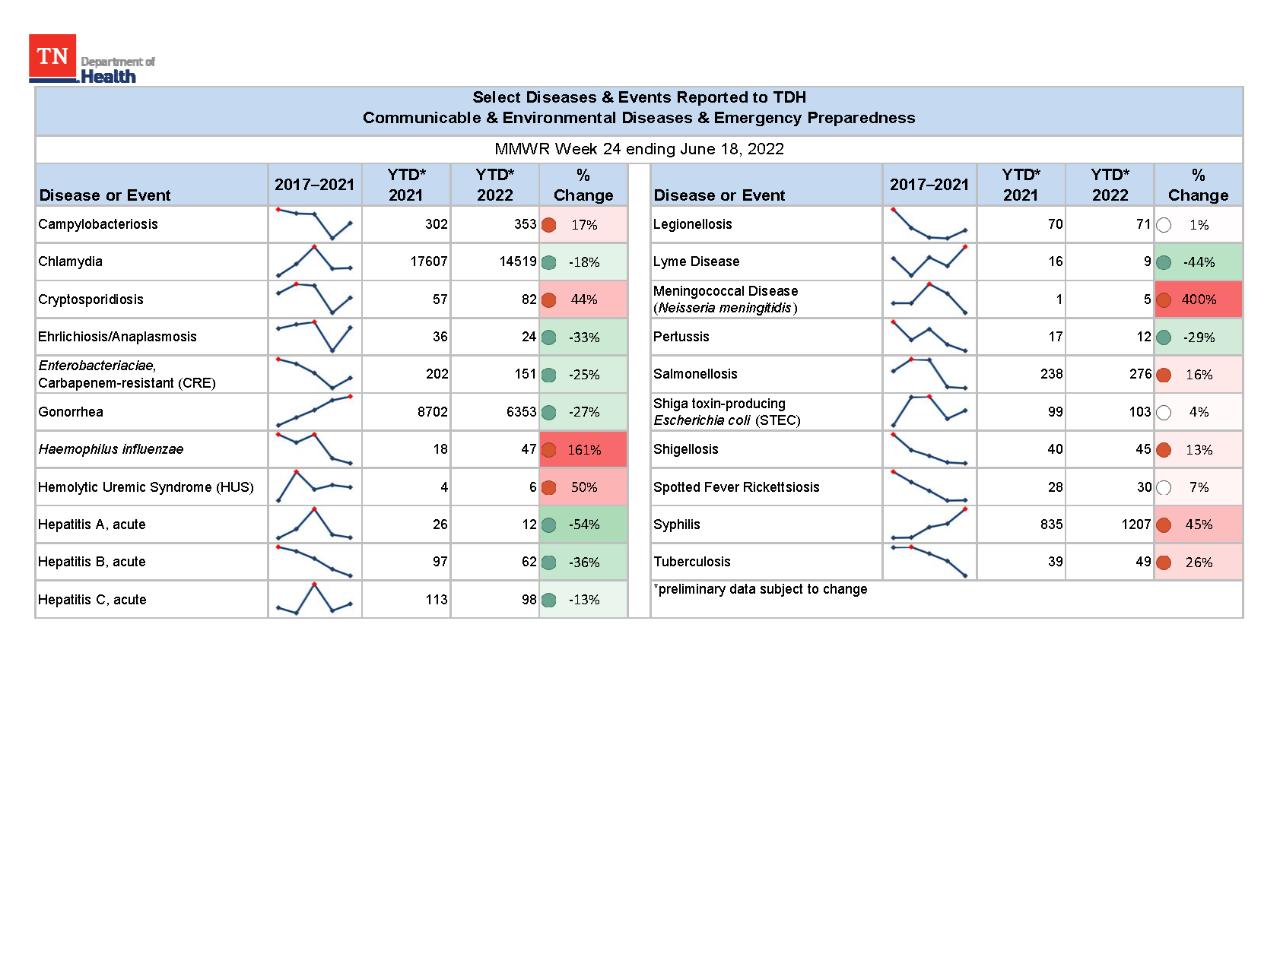
Task: Select the red dot beside Haemophilus influenzae 161%
Action: 549,450
